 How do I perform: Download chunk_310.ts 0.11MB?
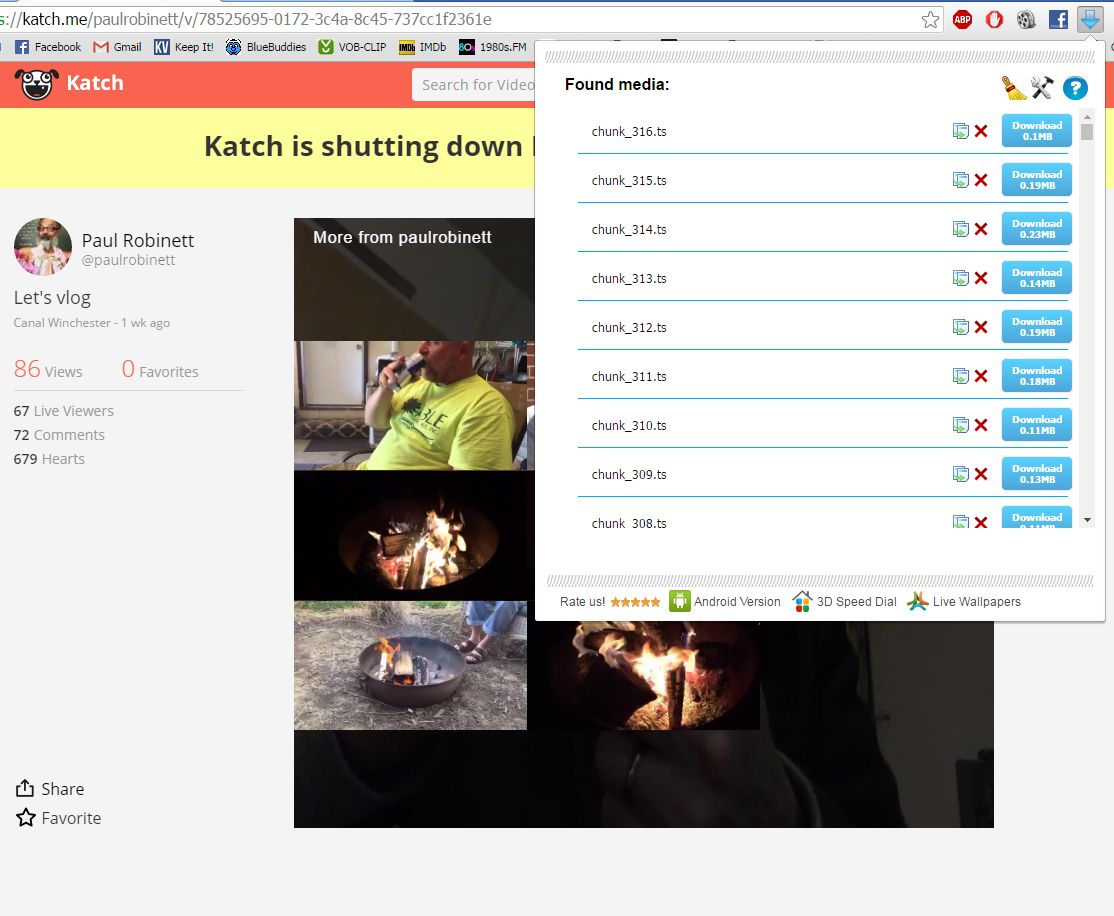(x=1037, y=425)
